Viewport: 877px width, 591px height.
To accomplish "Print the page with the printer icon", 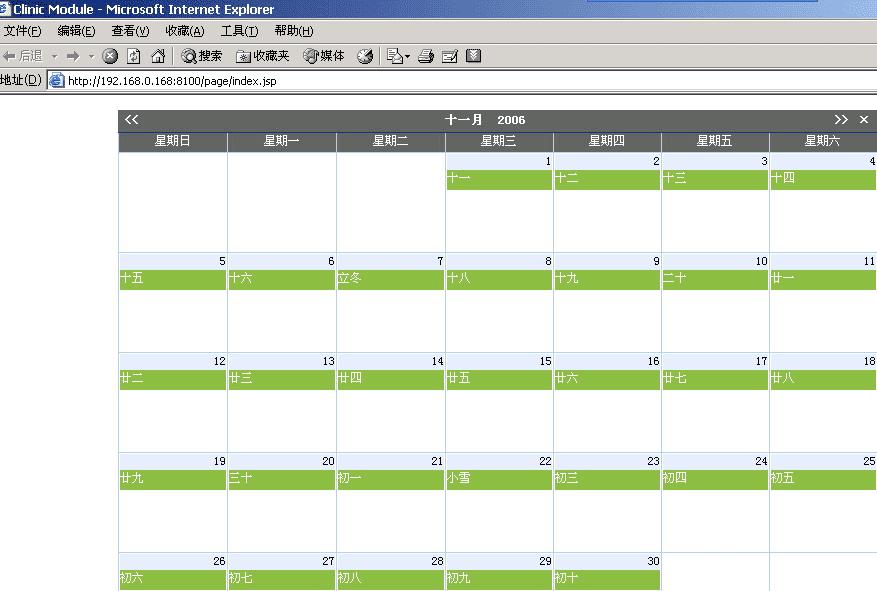I will point(426,56).
